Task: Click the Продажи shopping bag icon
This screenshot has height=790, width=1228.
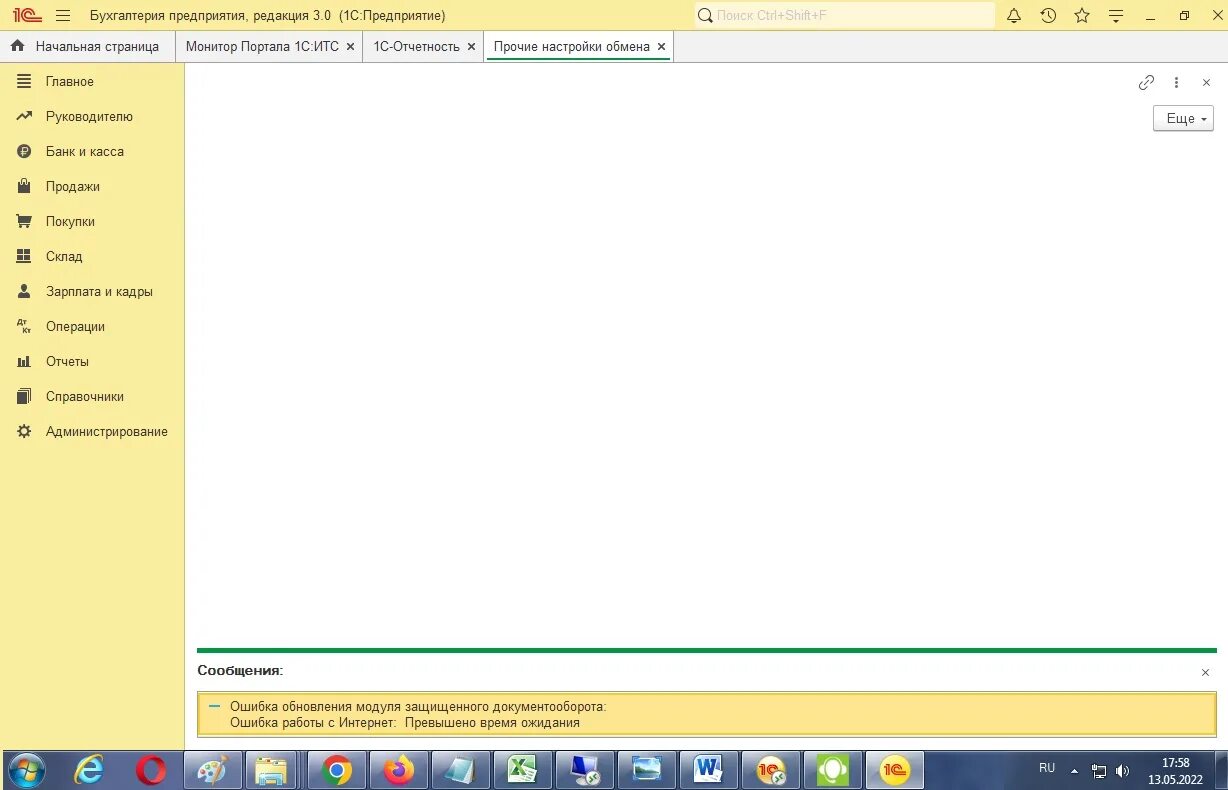Action: click(x=24, y=186)
